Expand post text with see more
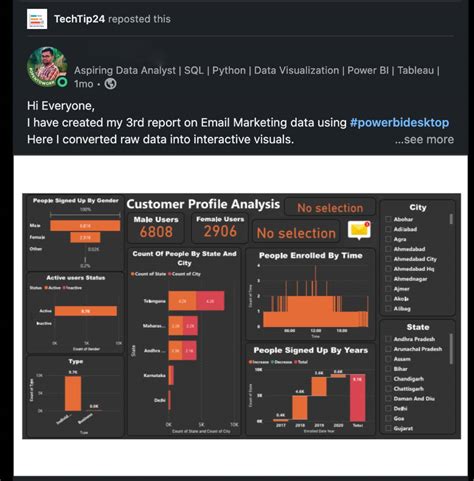Viewport: 474px width, 481px height. (x=424, y=139)
